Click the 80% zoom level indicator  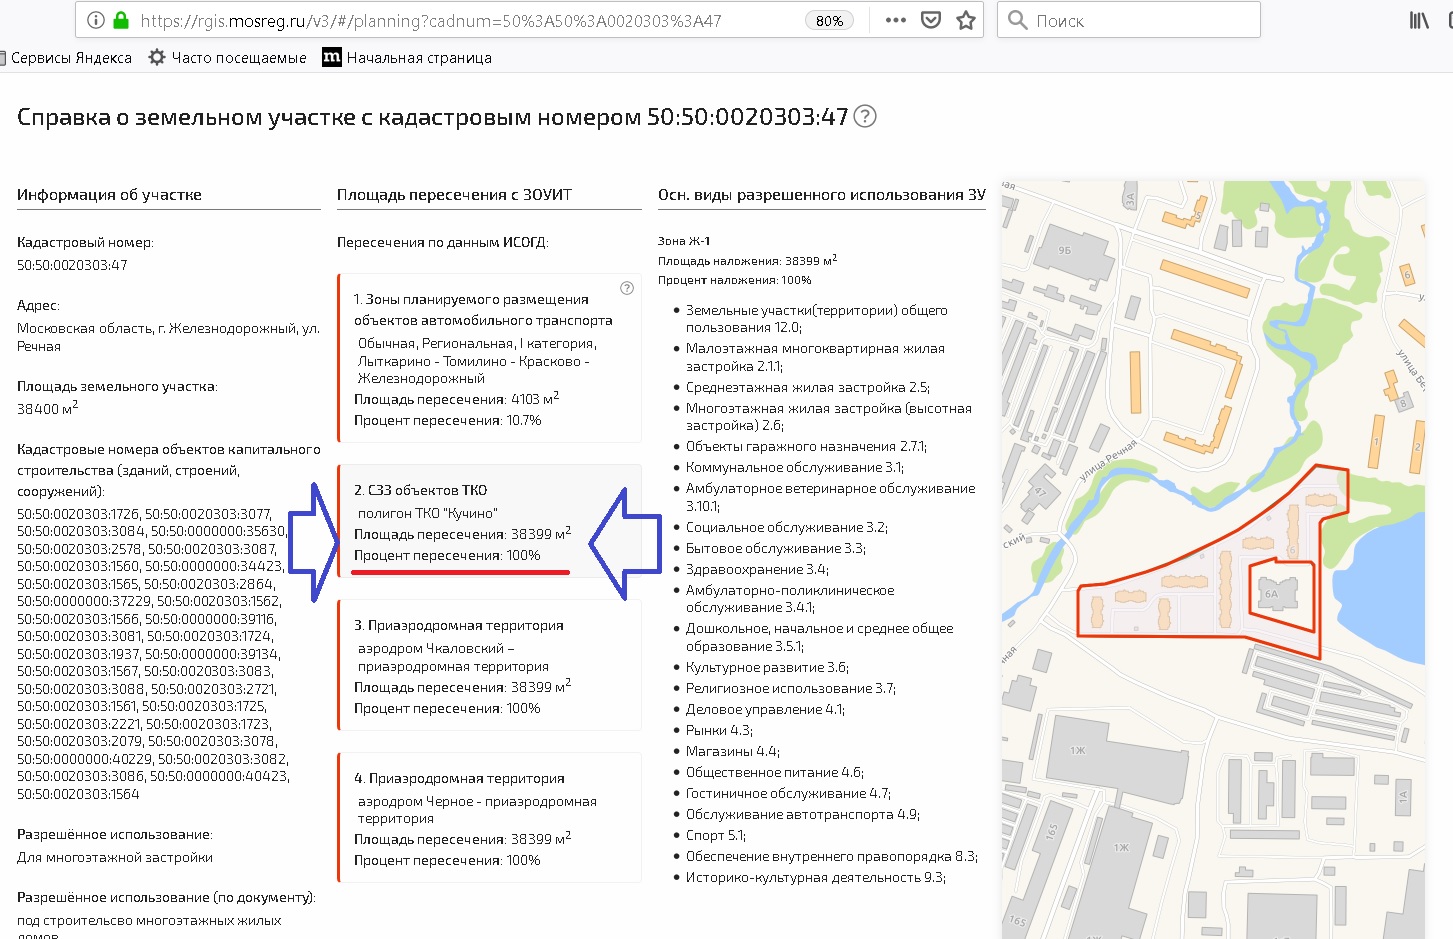pyautogui.click(x=829, y=21)
